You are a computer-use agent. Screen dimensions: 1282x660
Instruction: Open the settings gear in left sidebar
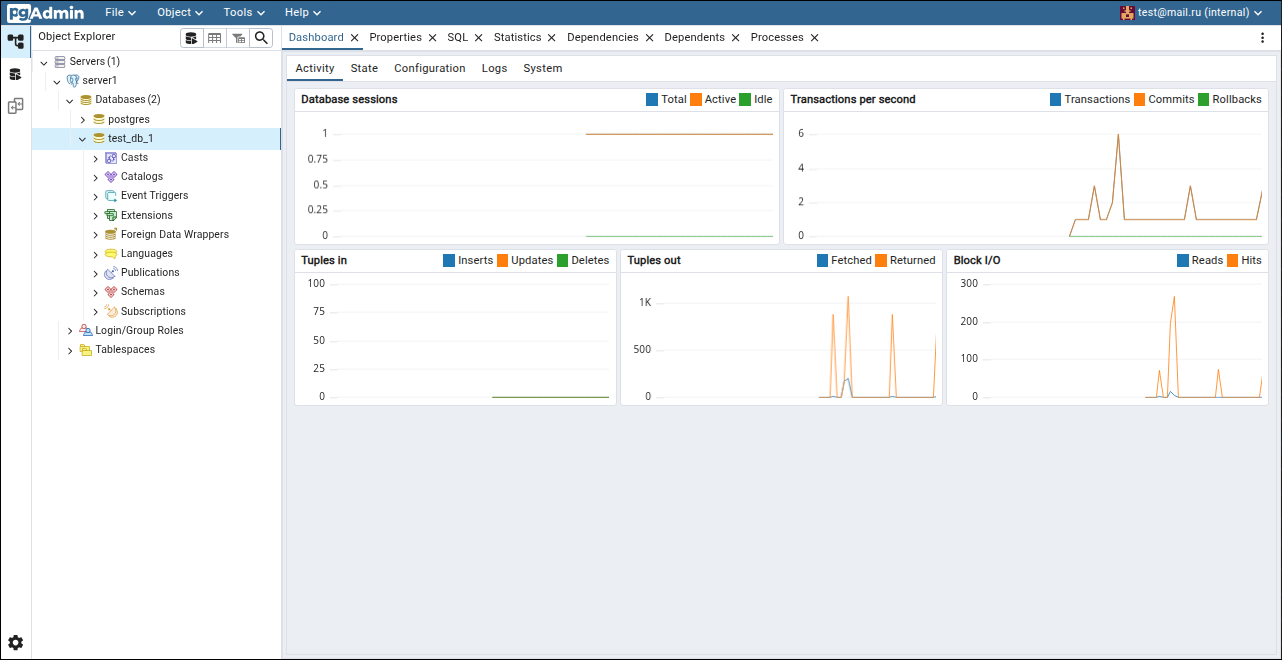[x=15, y=642]
